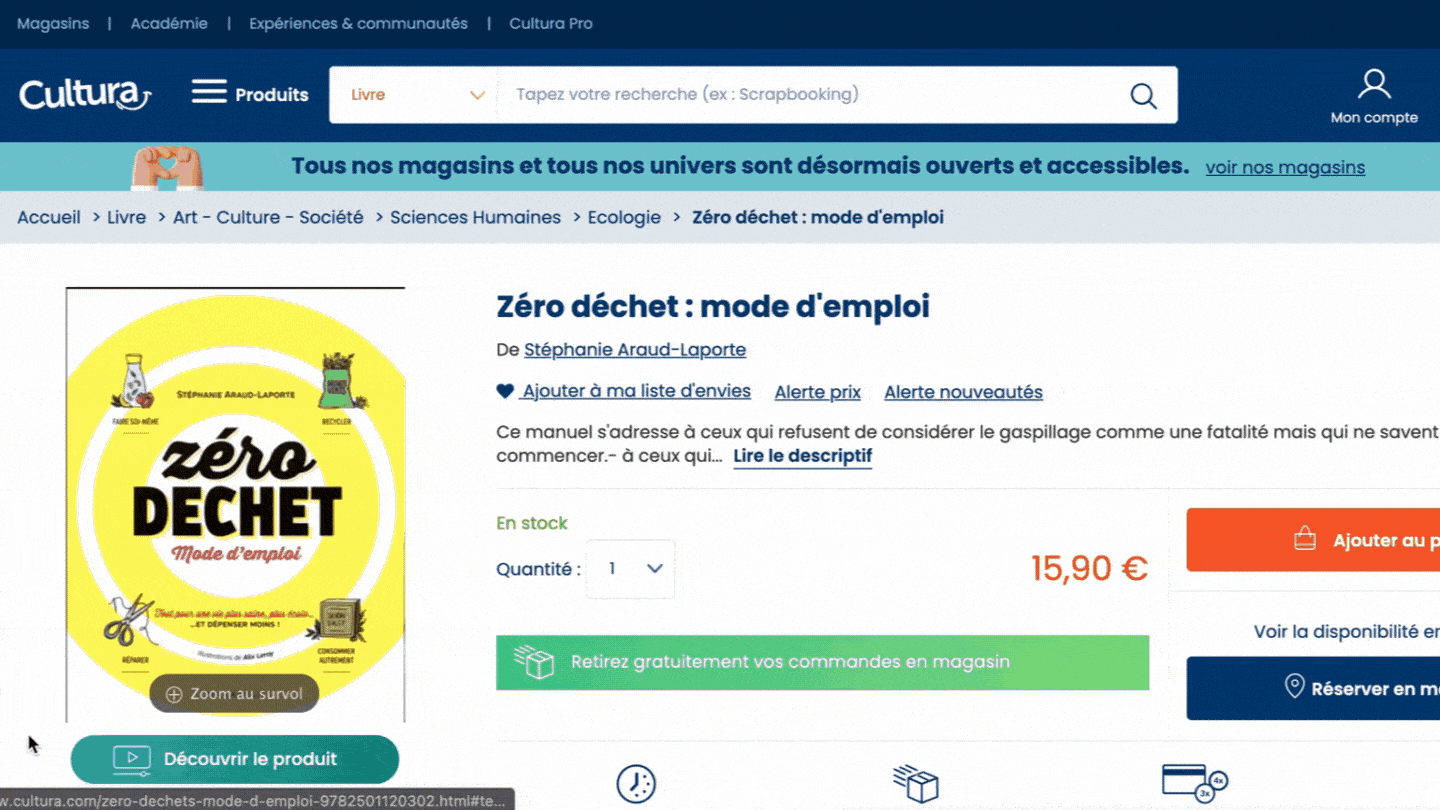Screen dimensions: 1440x810
Task: Click Ajouter à ma liste d'envies
Action: pyautogui.click(x=636, y=392)
